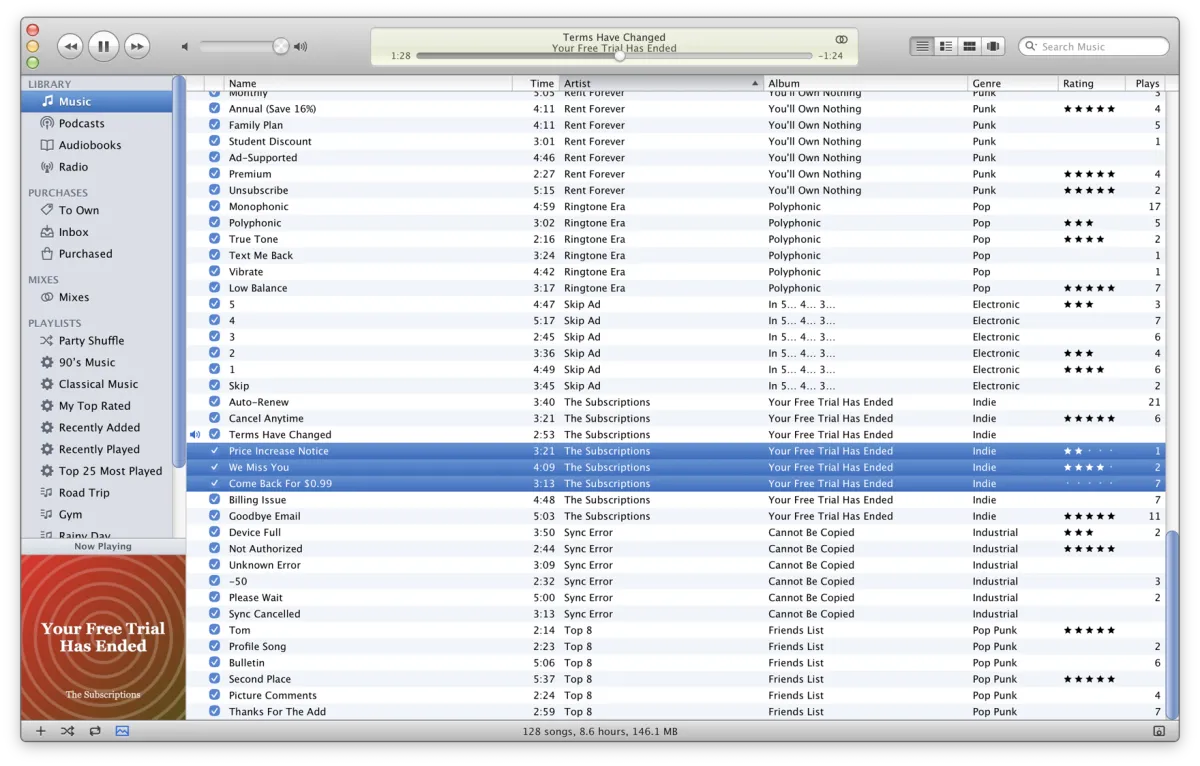Select the Cancel Anytime song
1200x766 pixels.
[x=676, y=418]
